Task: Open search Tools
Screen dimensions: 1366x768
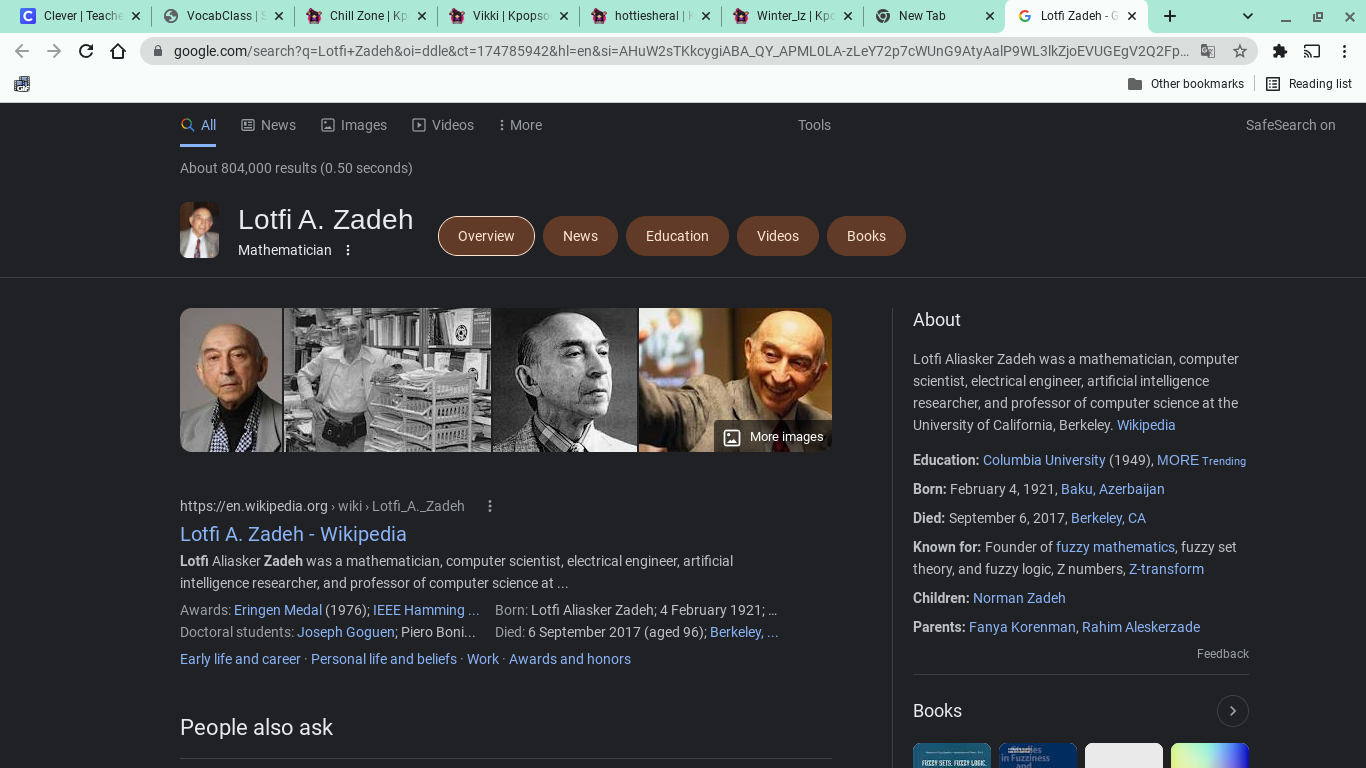Action: pyautogui.click(x=814, y=125)
